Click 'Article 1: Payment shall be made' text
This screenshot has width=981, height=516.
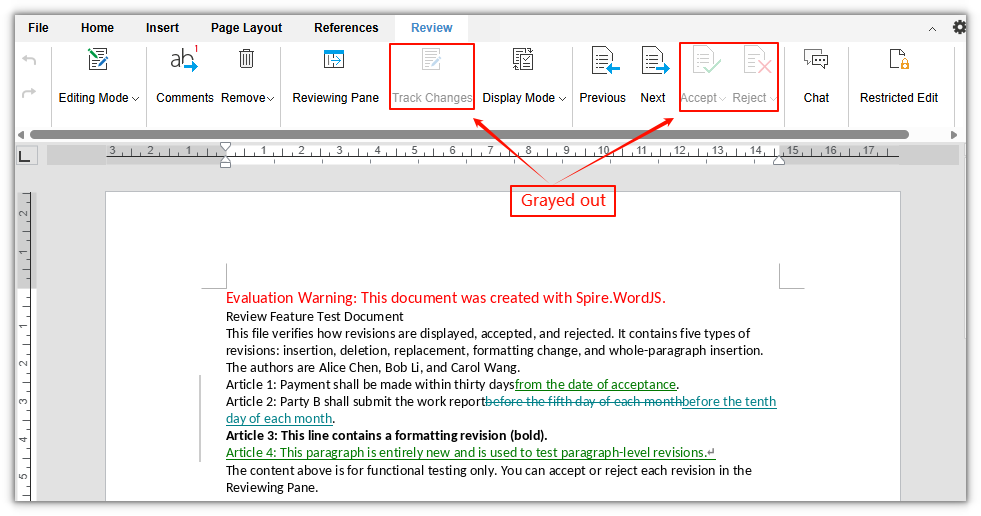click(370, 384)
